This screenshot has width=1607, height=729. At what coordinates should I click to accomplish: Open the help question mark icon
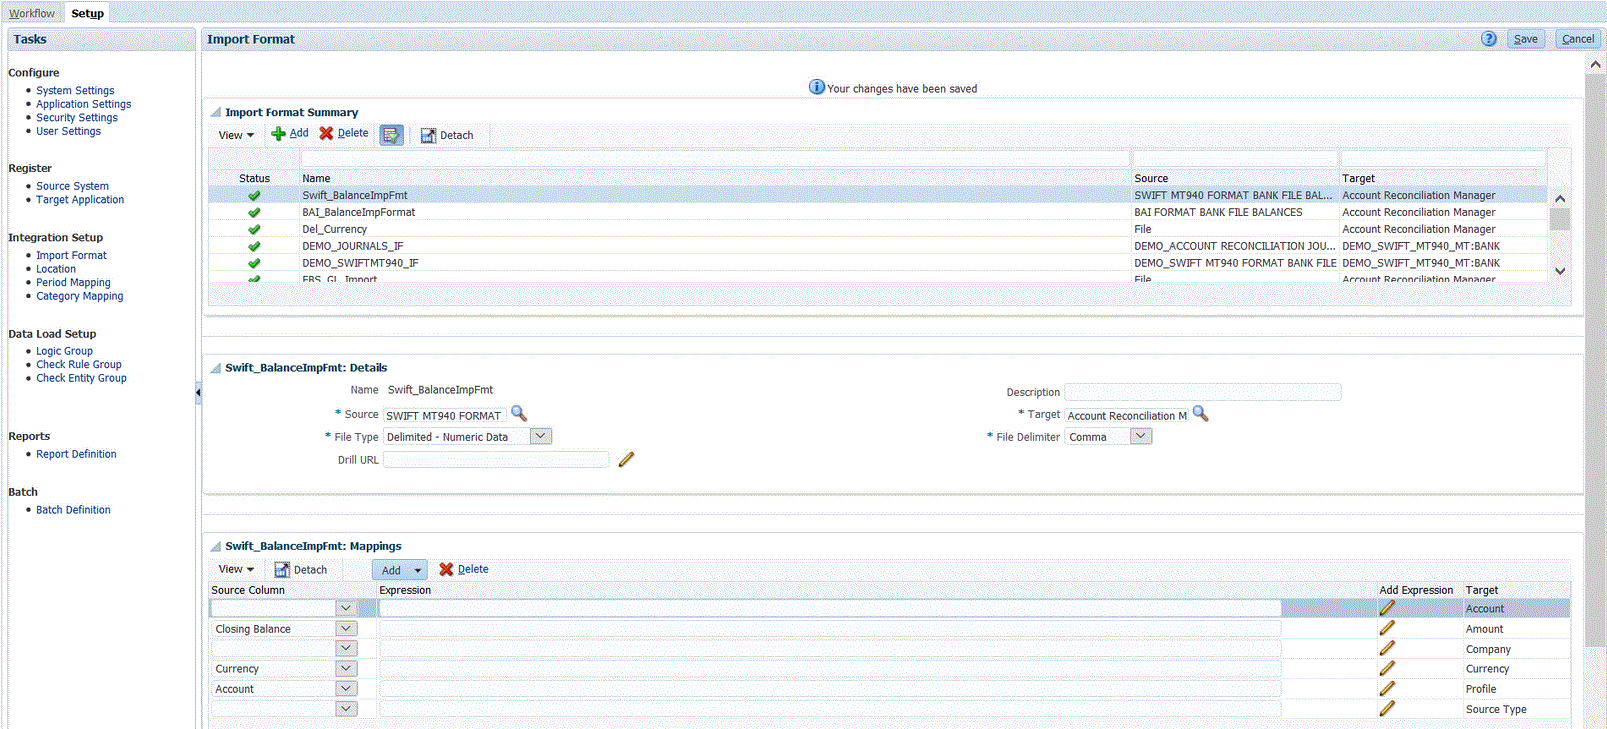pos(1489,39)
